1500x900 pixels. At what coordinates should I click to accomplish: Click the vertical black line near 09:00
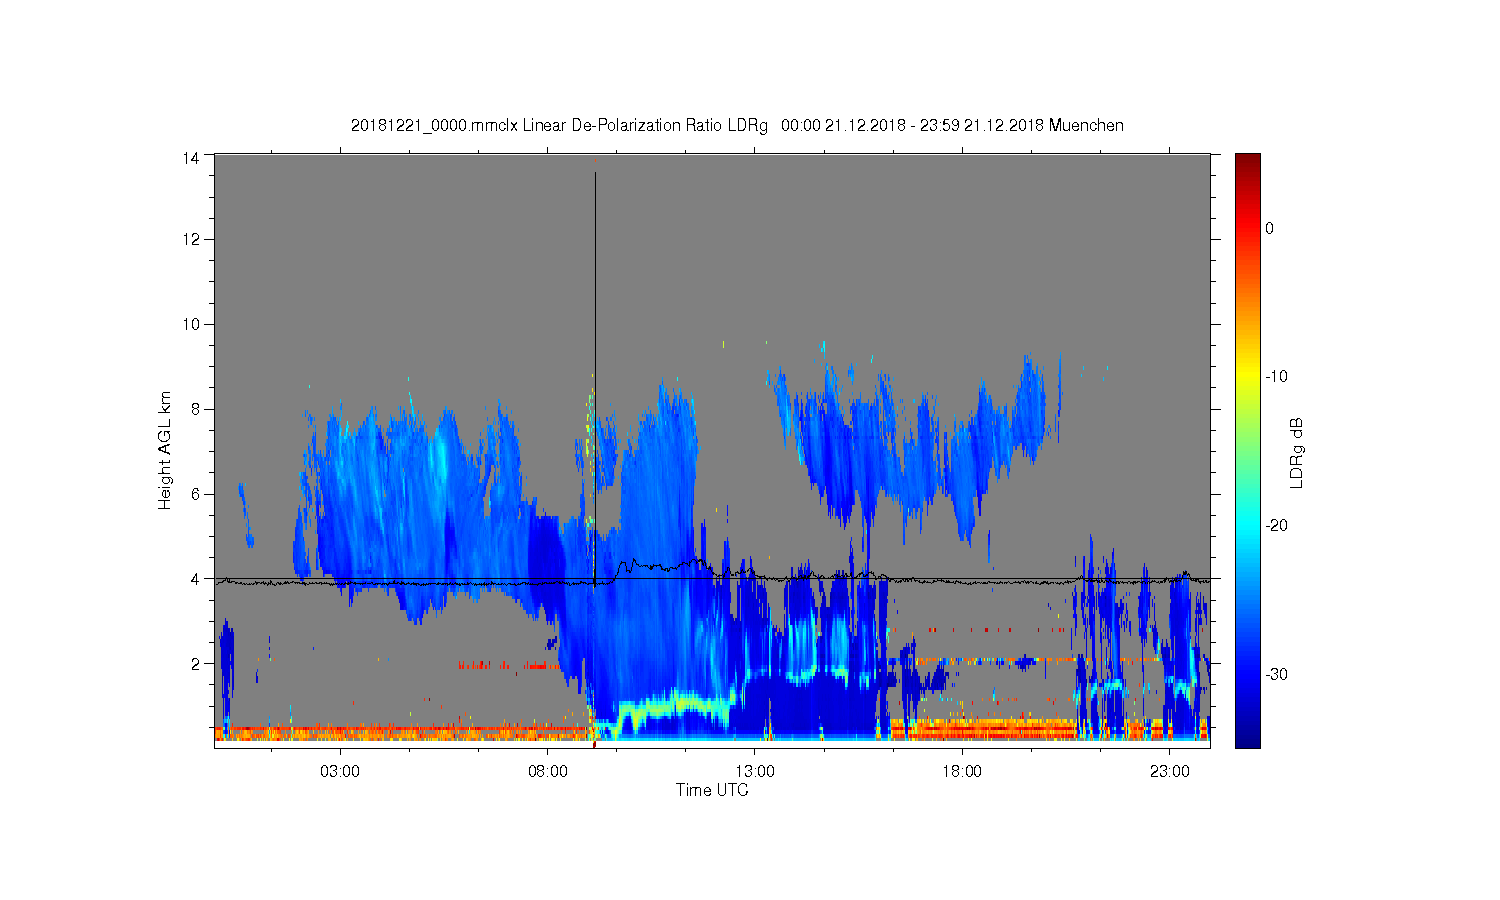[x=595, y=380]
